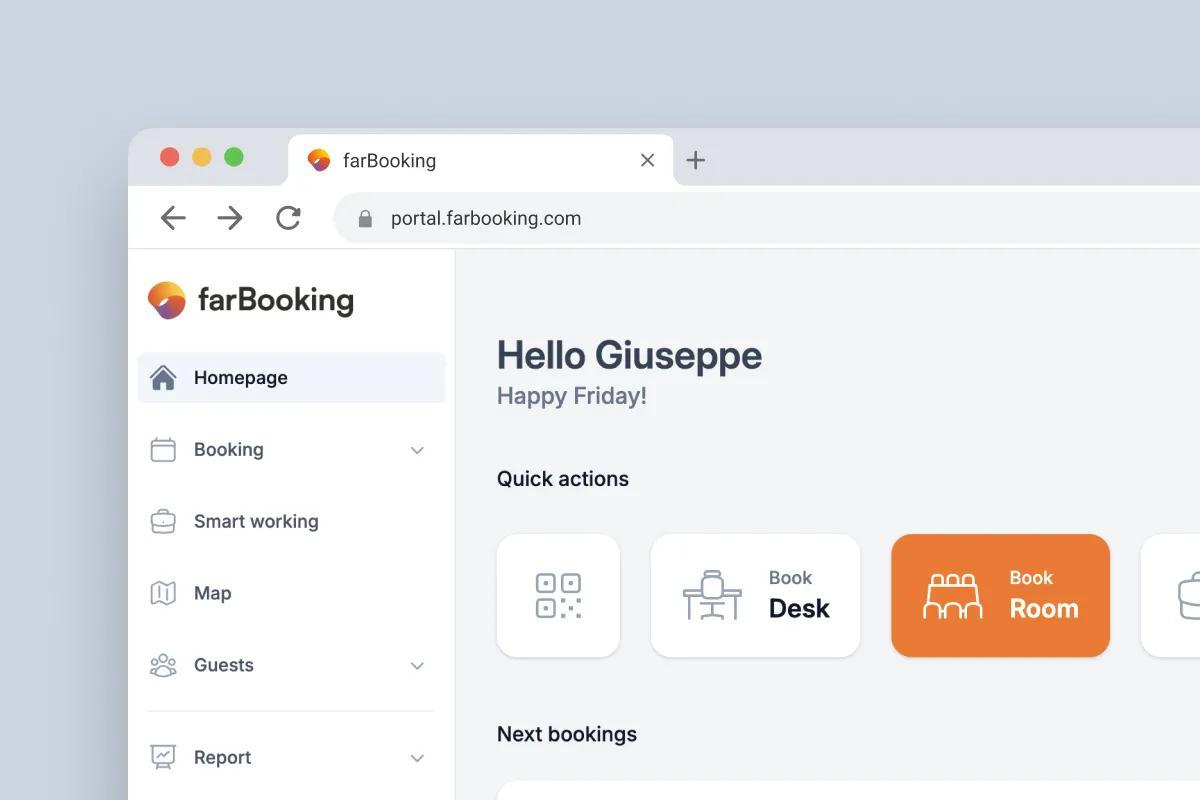
Task: Open Smart working via the briefcase icon
Action: 165,521
